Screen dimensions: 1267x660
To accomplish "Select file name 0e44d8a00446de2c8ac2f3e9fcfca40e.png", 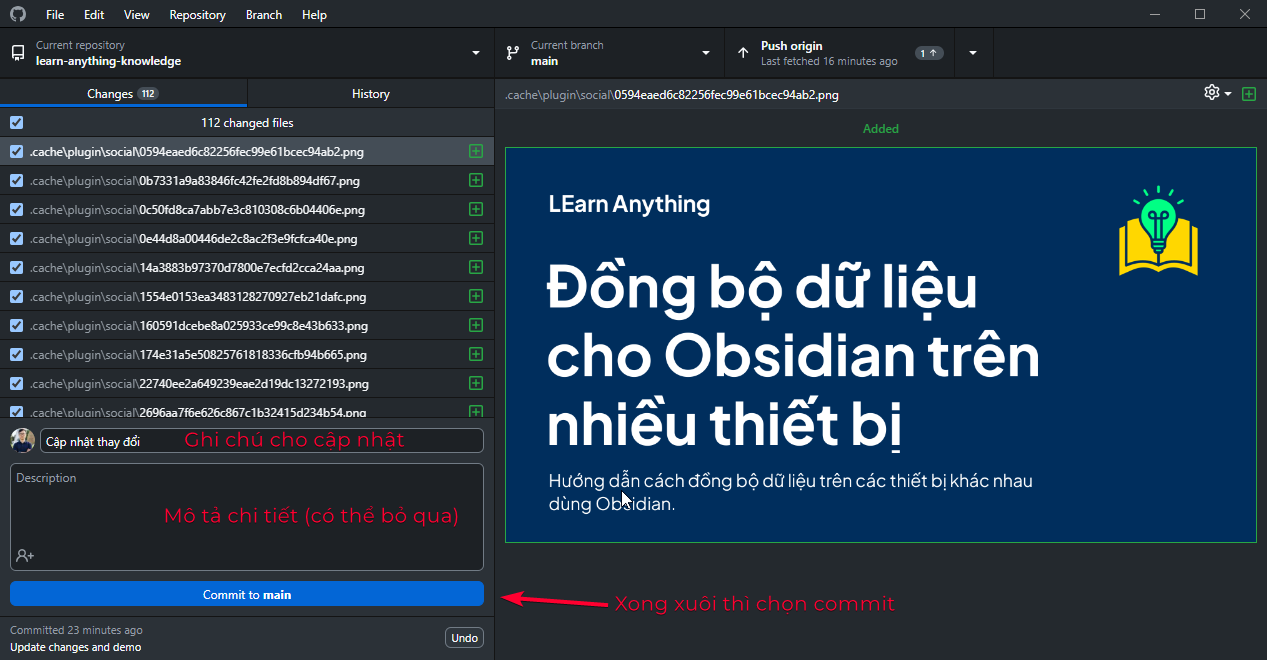I will (x=248, y=239).
